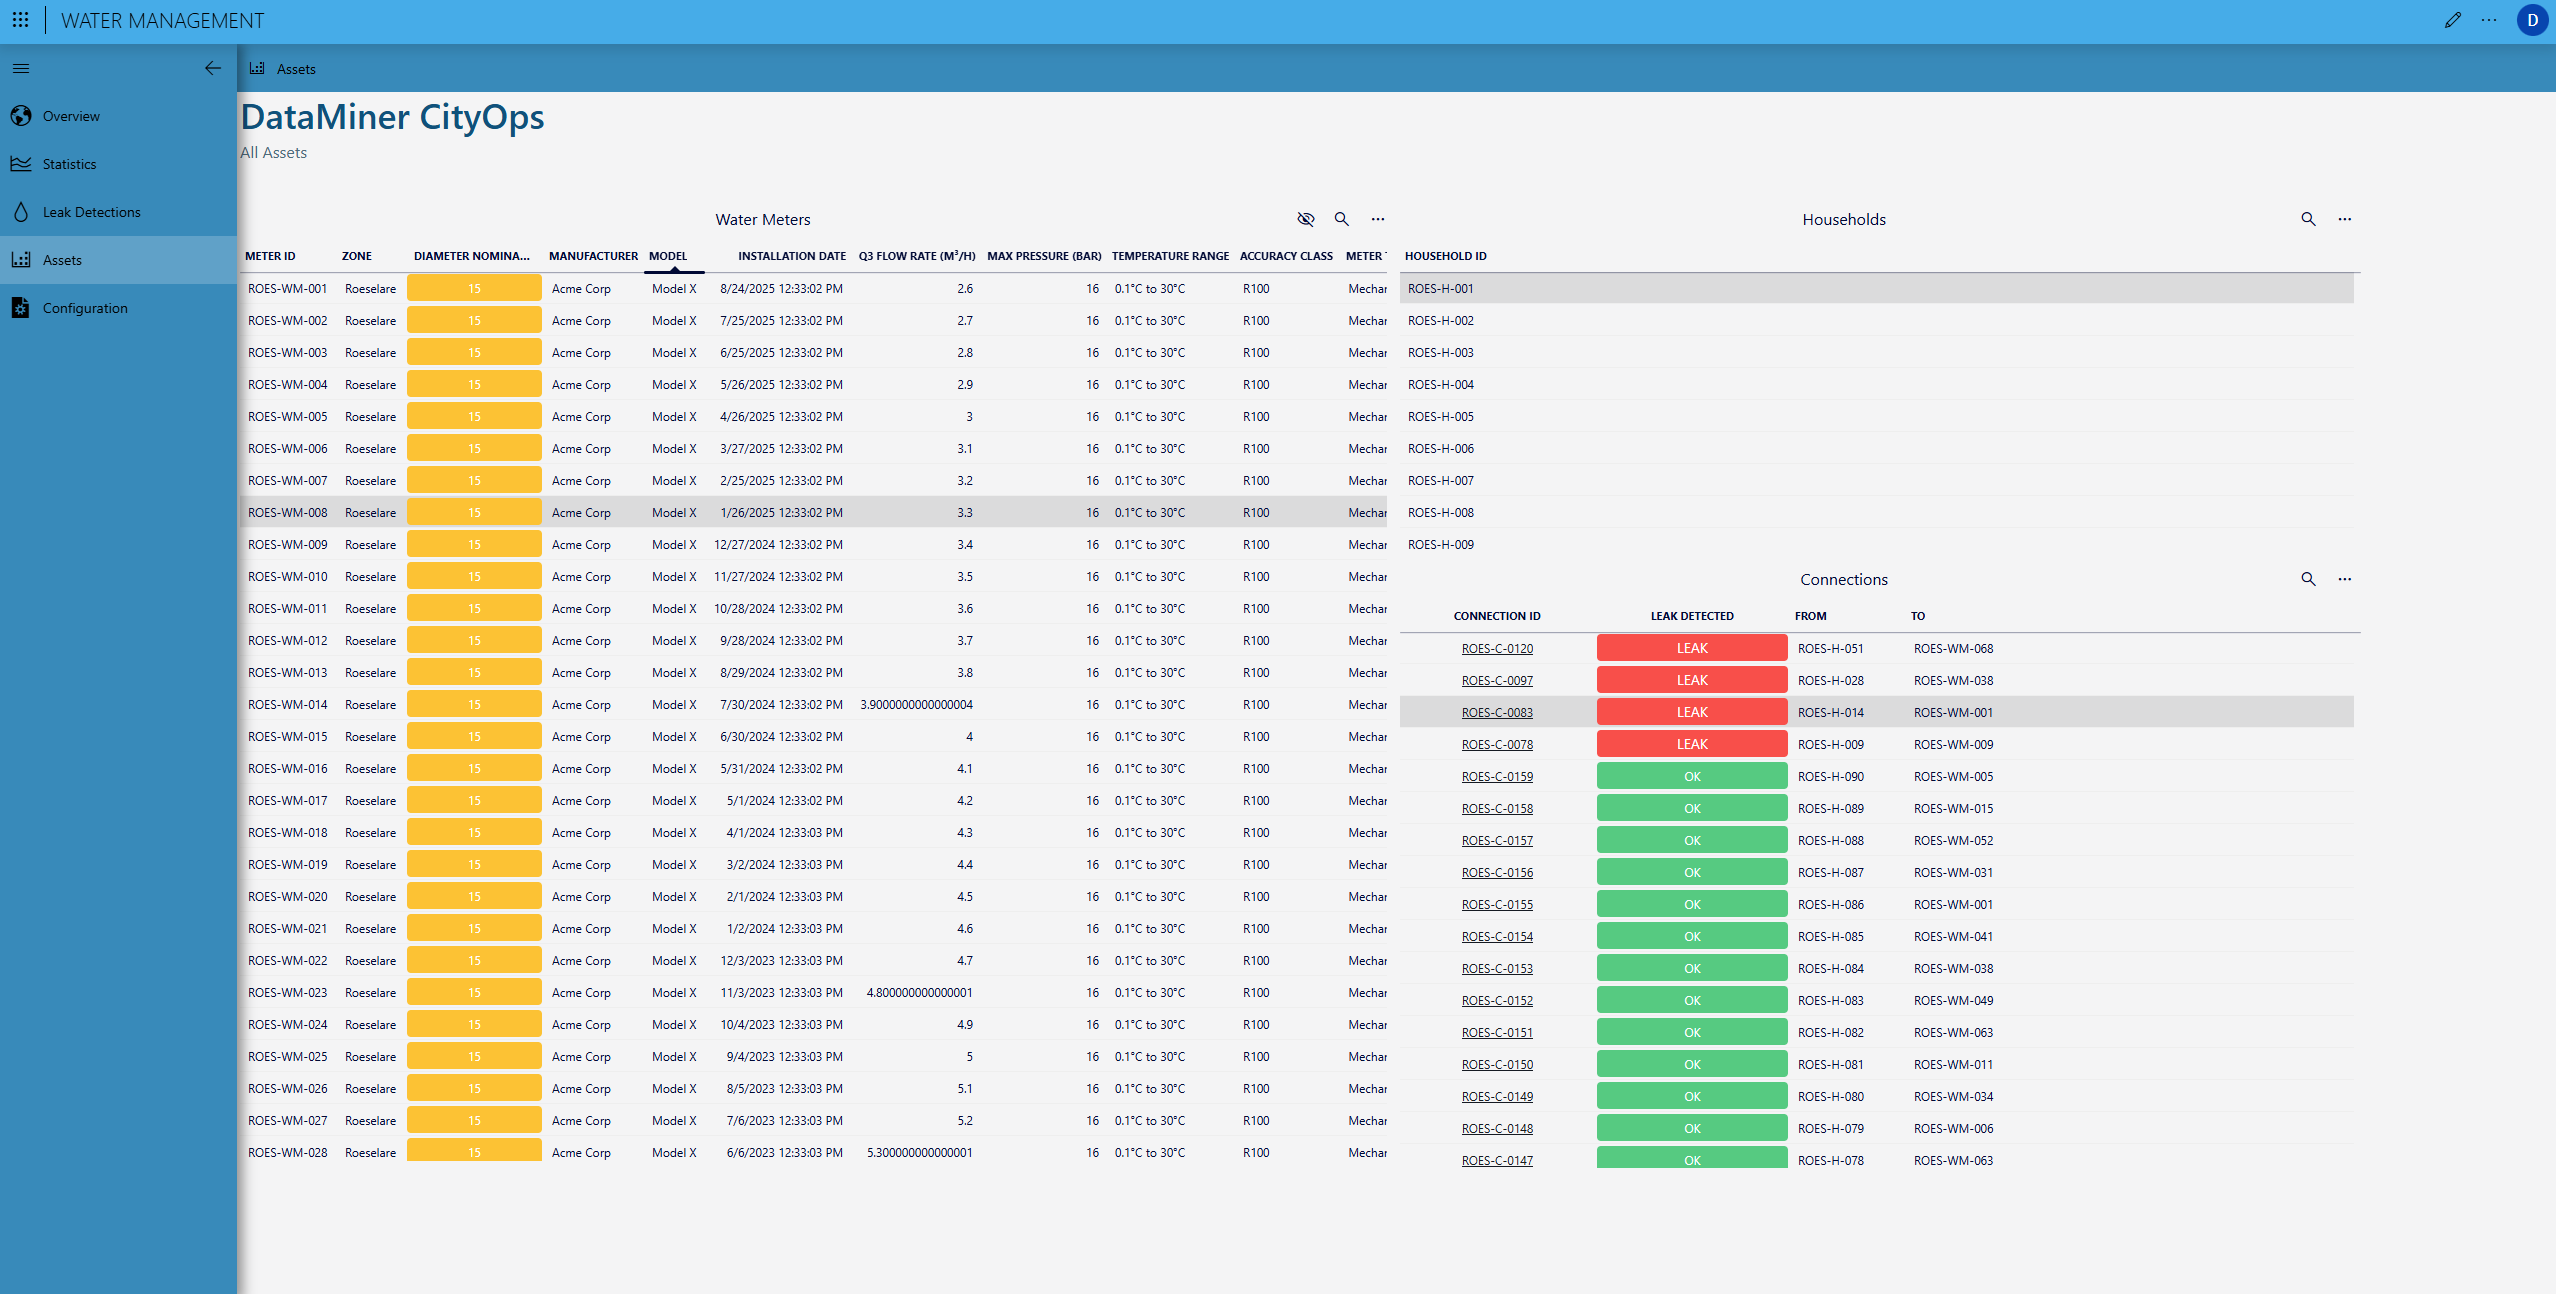
Task: Toggle hidden columns eye icon
Action: coord(1306,219)
